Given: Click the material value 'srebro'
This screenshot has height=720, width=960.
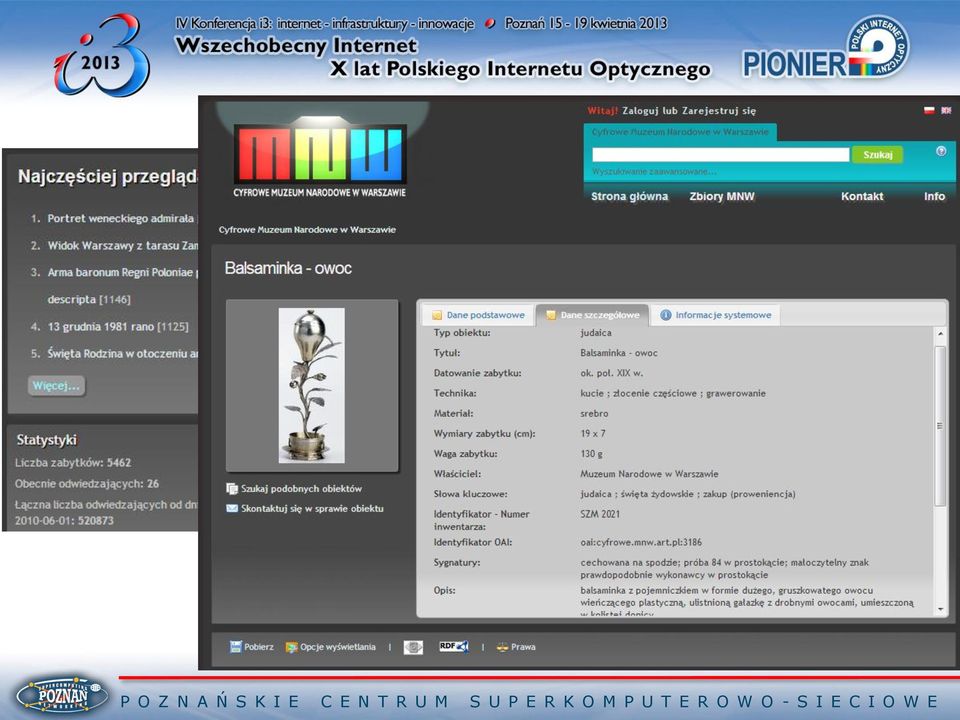Looking at the screenshot, I should pos(594,413).
